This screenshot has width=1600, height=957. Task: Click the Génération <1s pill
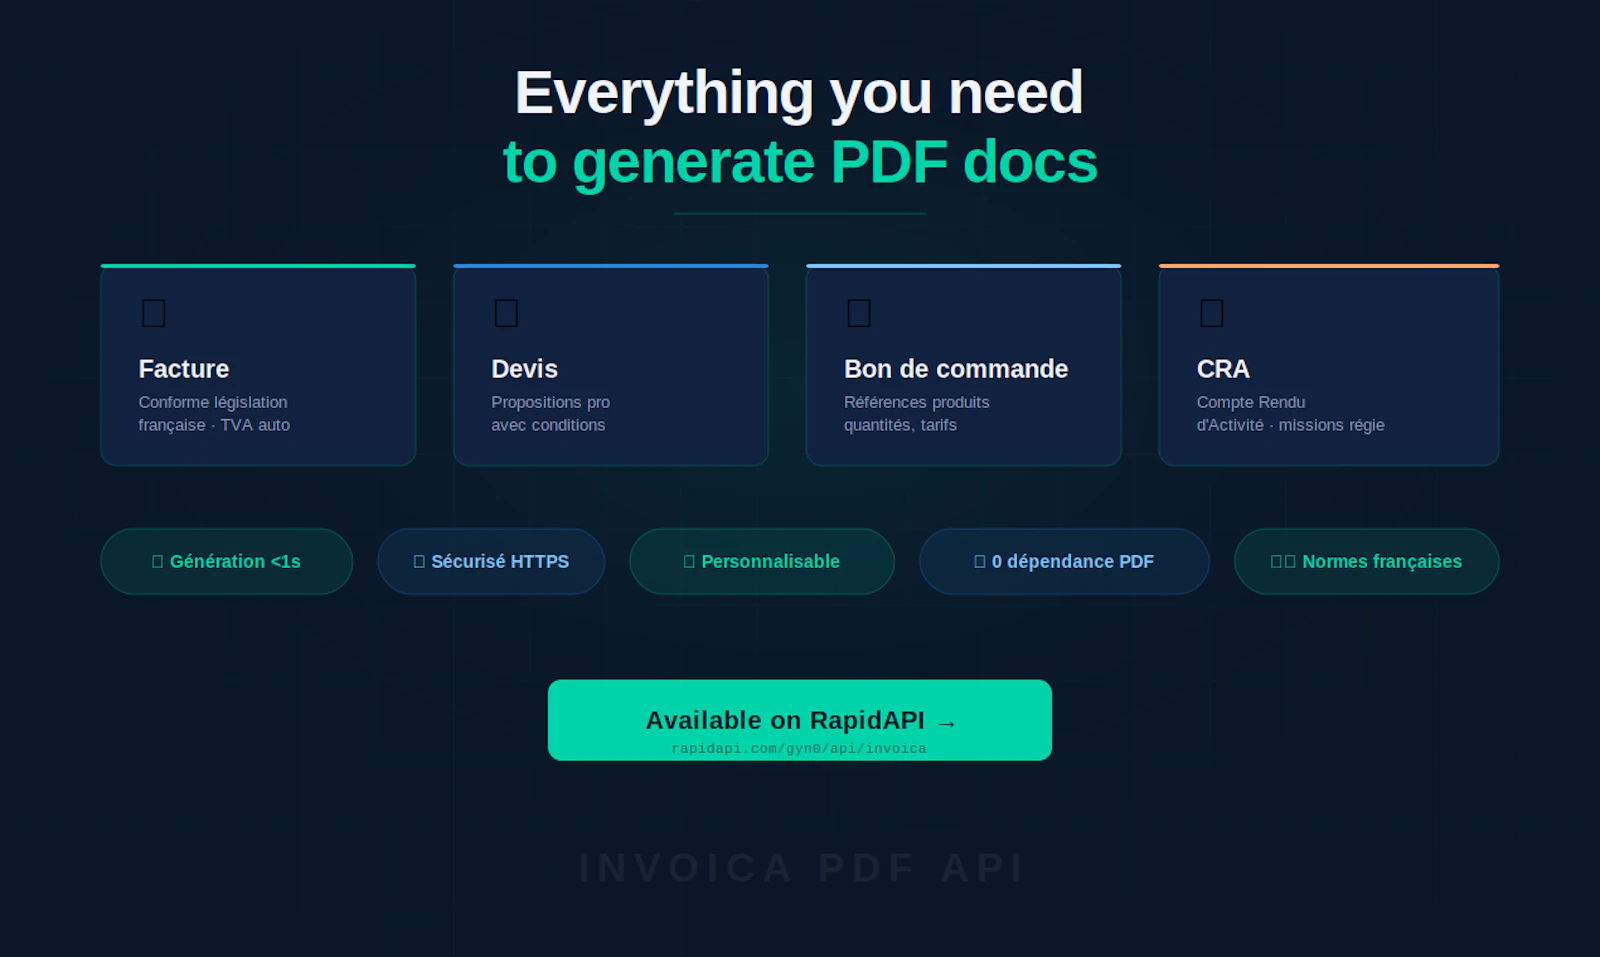click(226, 561)
